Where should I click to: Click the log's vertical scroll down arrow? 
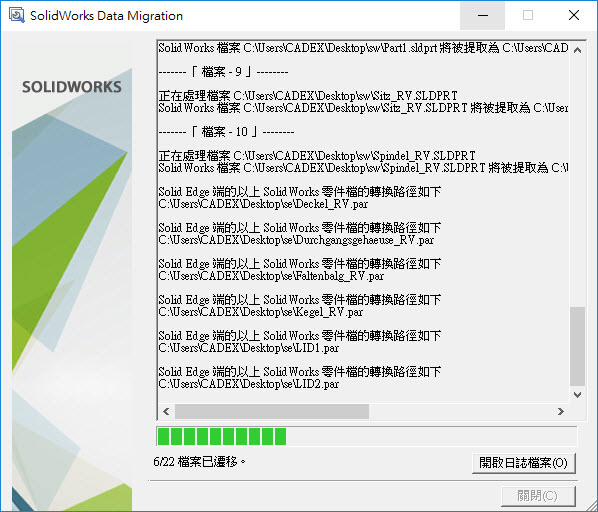[x=577, y=395]
